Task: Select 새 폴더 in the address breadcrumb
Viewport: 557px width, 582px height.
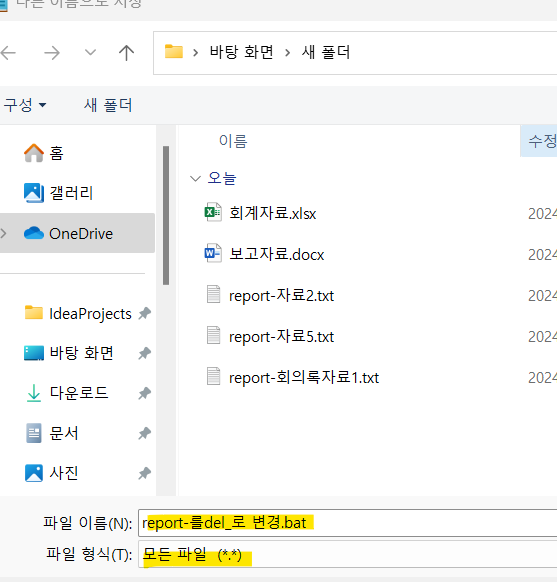Action: [326, 52]
